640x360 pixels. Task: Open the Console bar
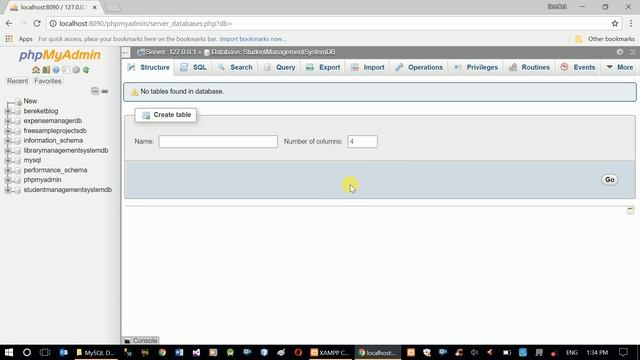coord(141,340)
